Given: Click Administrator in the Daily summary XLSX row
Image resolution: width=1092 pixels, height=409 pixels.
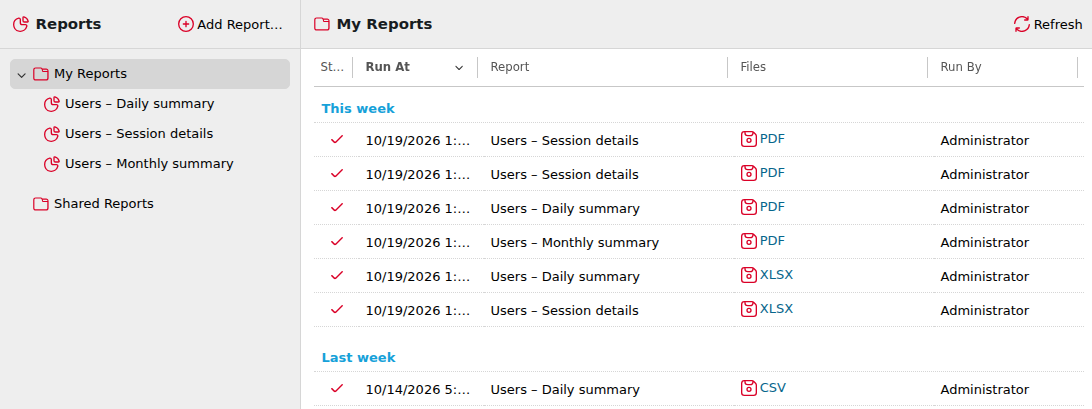Looking at the screenshot, I should tap(984, 277).
